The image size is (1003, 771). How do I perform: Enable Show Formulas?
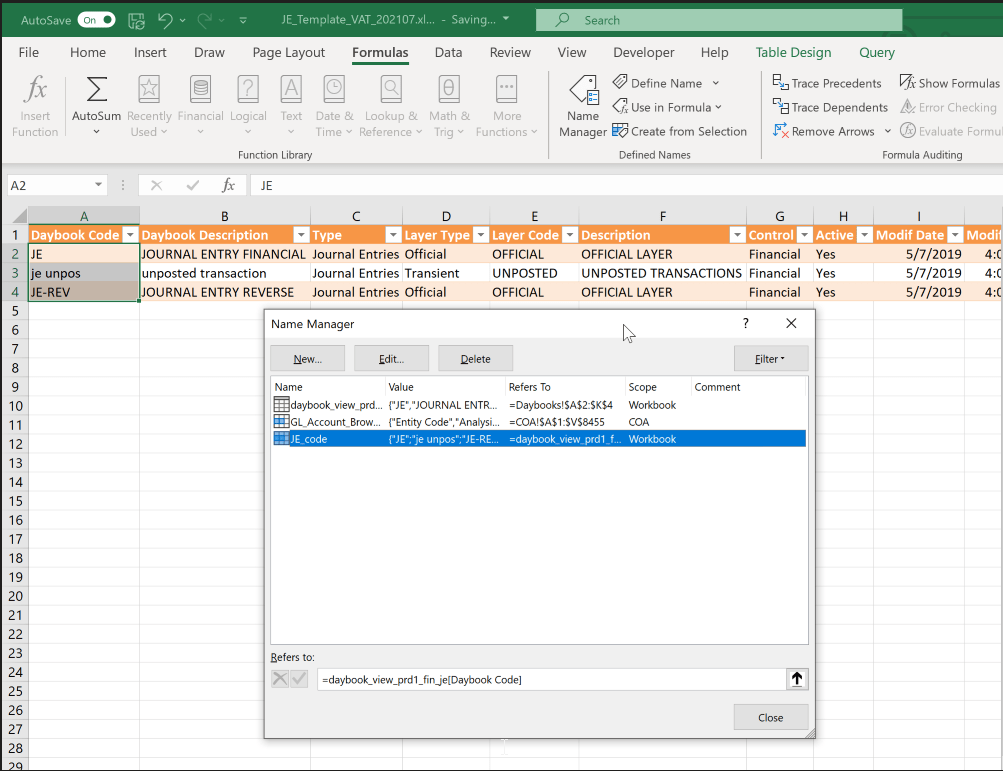pos(948,82)
